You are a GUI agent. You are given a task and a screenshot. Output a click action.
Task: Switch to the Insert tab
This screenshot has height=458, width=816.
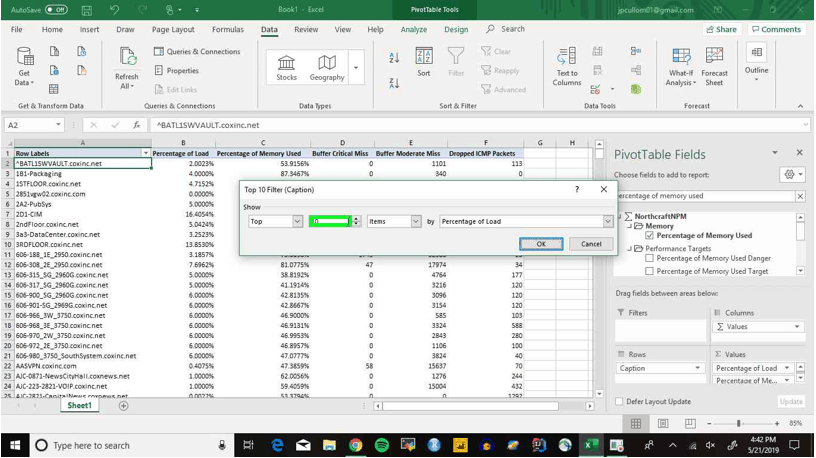click(90, 30)
